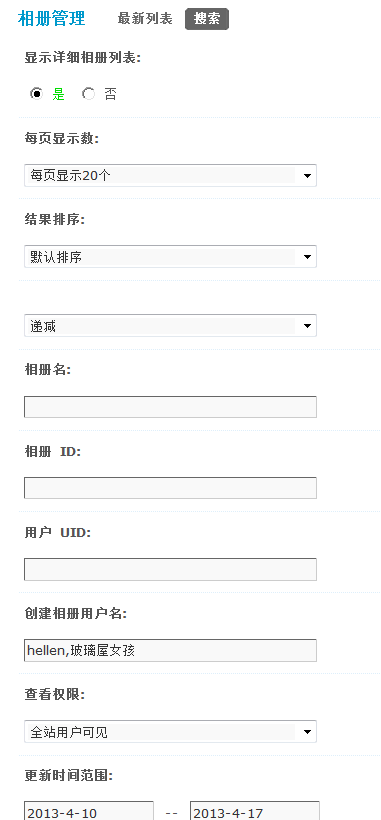The image size is (381, 820).
Task: Switch to the 最新列表 tab
Action: (x=145, y=19)
